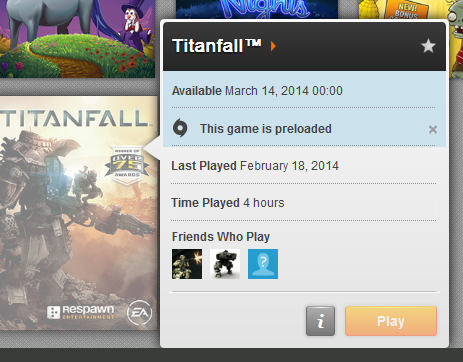This screenshot has height=362, width=463.
Task: Mark Titanfall as favorite with the star
Action: click(x=428, y=46)
